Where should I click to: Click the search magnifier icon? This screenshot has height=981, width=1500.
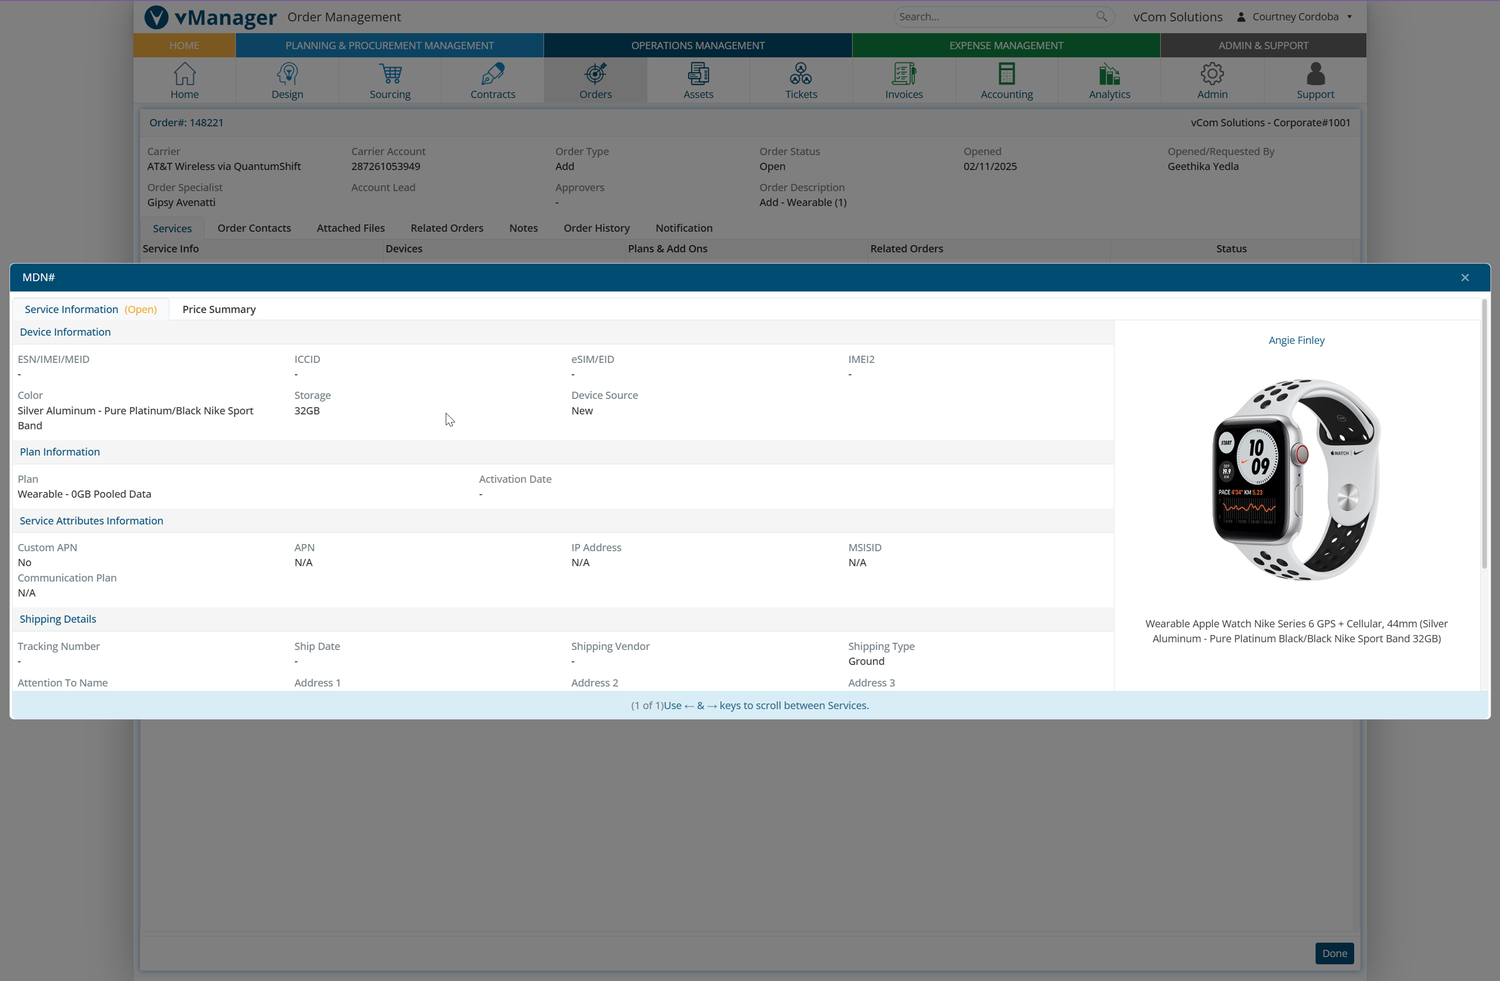click(x=1101, y=16)
